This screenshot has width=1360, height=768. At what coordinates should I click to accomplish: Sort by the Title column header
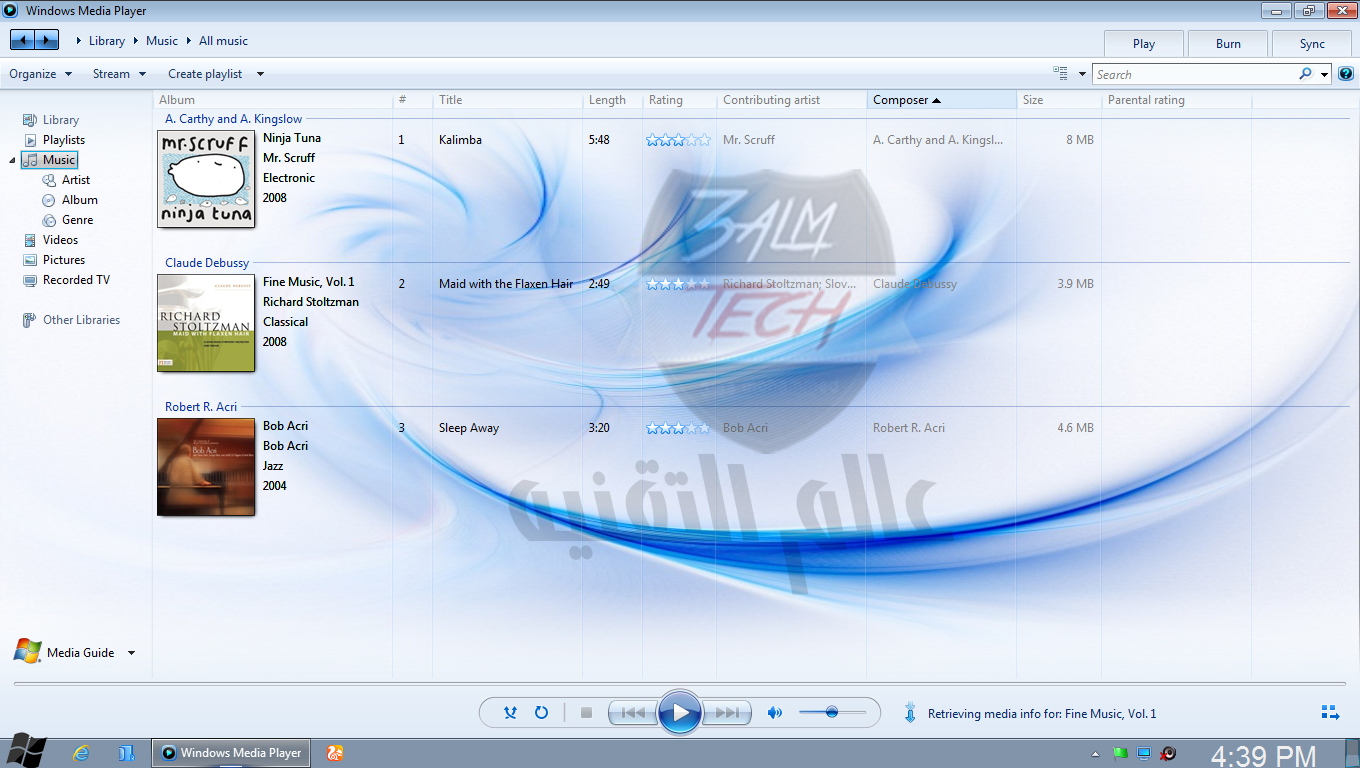507,100
